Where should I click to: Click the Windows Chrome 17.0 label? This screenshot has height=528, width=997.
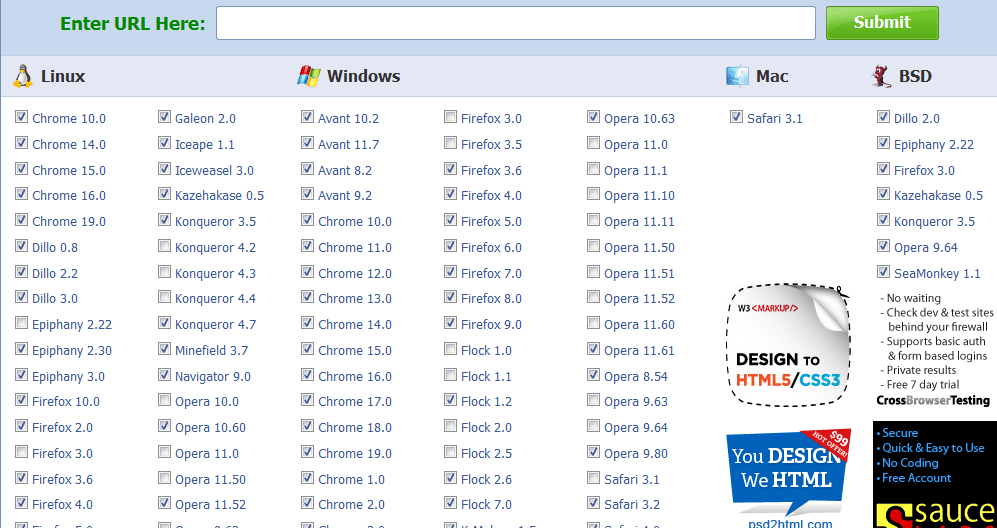point(355,401)
